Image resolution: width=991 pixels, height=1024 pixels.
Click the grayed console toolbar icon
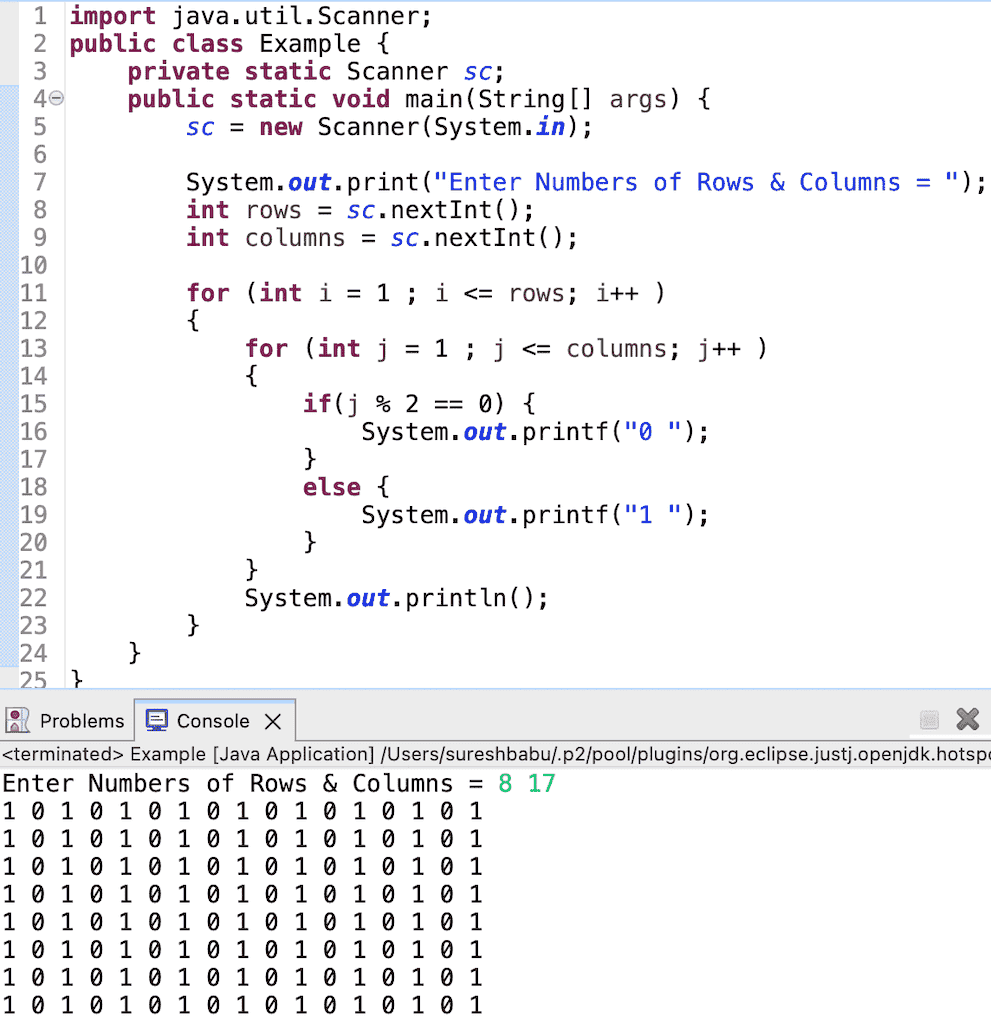(929, 718)
